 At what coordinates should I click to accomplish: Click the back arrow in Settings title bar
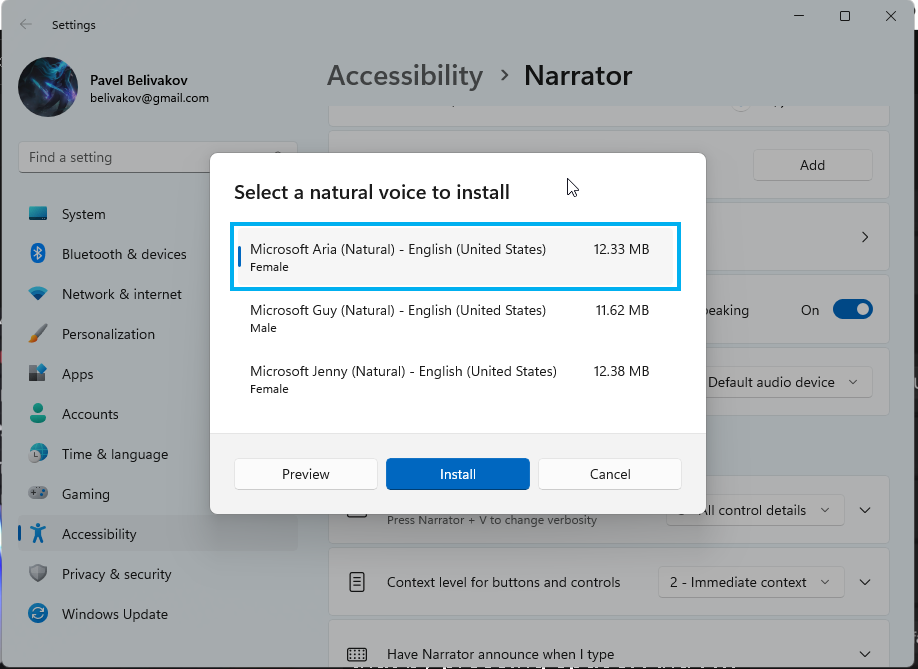pyautogui.click(x=25, y=24)
